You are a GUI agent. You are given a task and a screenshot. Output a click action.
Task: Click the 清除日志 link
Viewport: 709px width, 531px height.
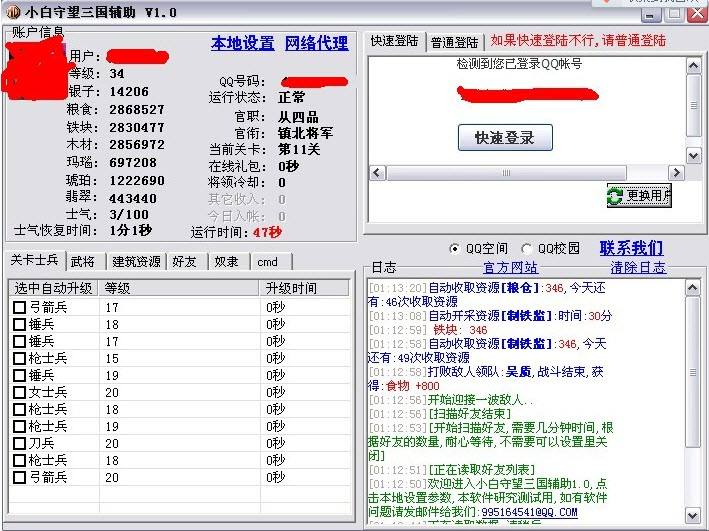tap(638, 268)
